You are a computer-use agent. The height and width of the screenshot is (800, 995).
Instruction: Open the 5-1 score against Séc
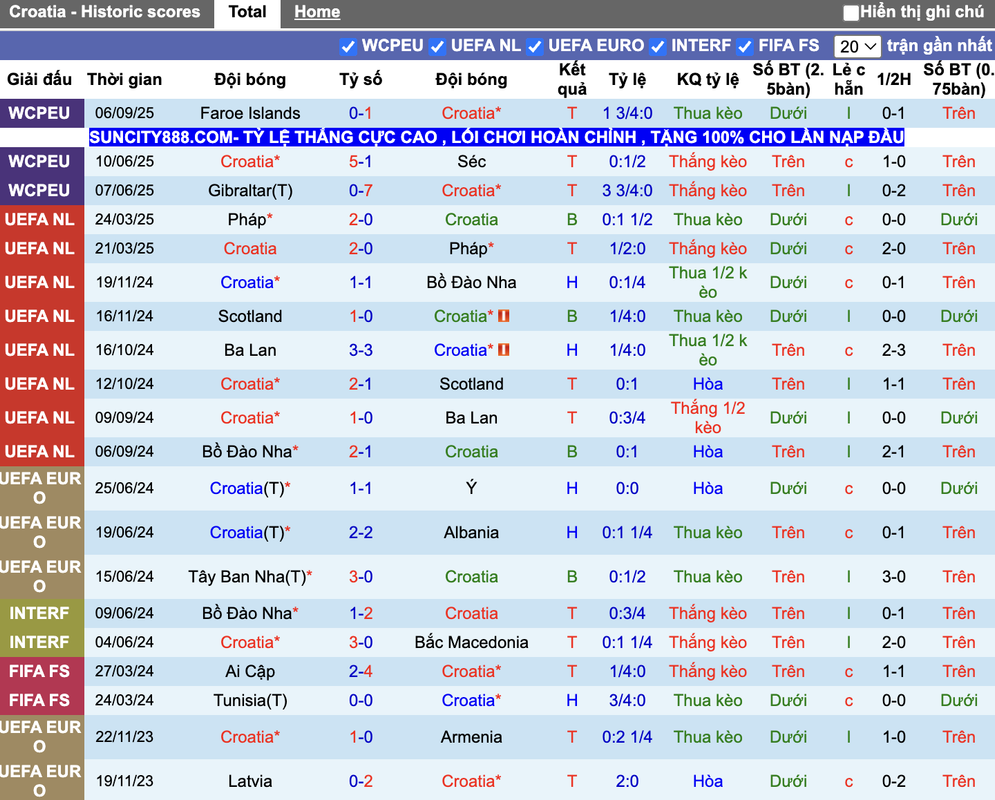pyautogui.click(x=360, y=162)
